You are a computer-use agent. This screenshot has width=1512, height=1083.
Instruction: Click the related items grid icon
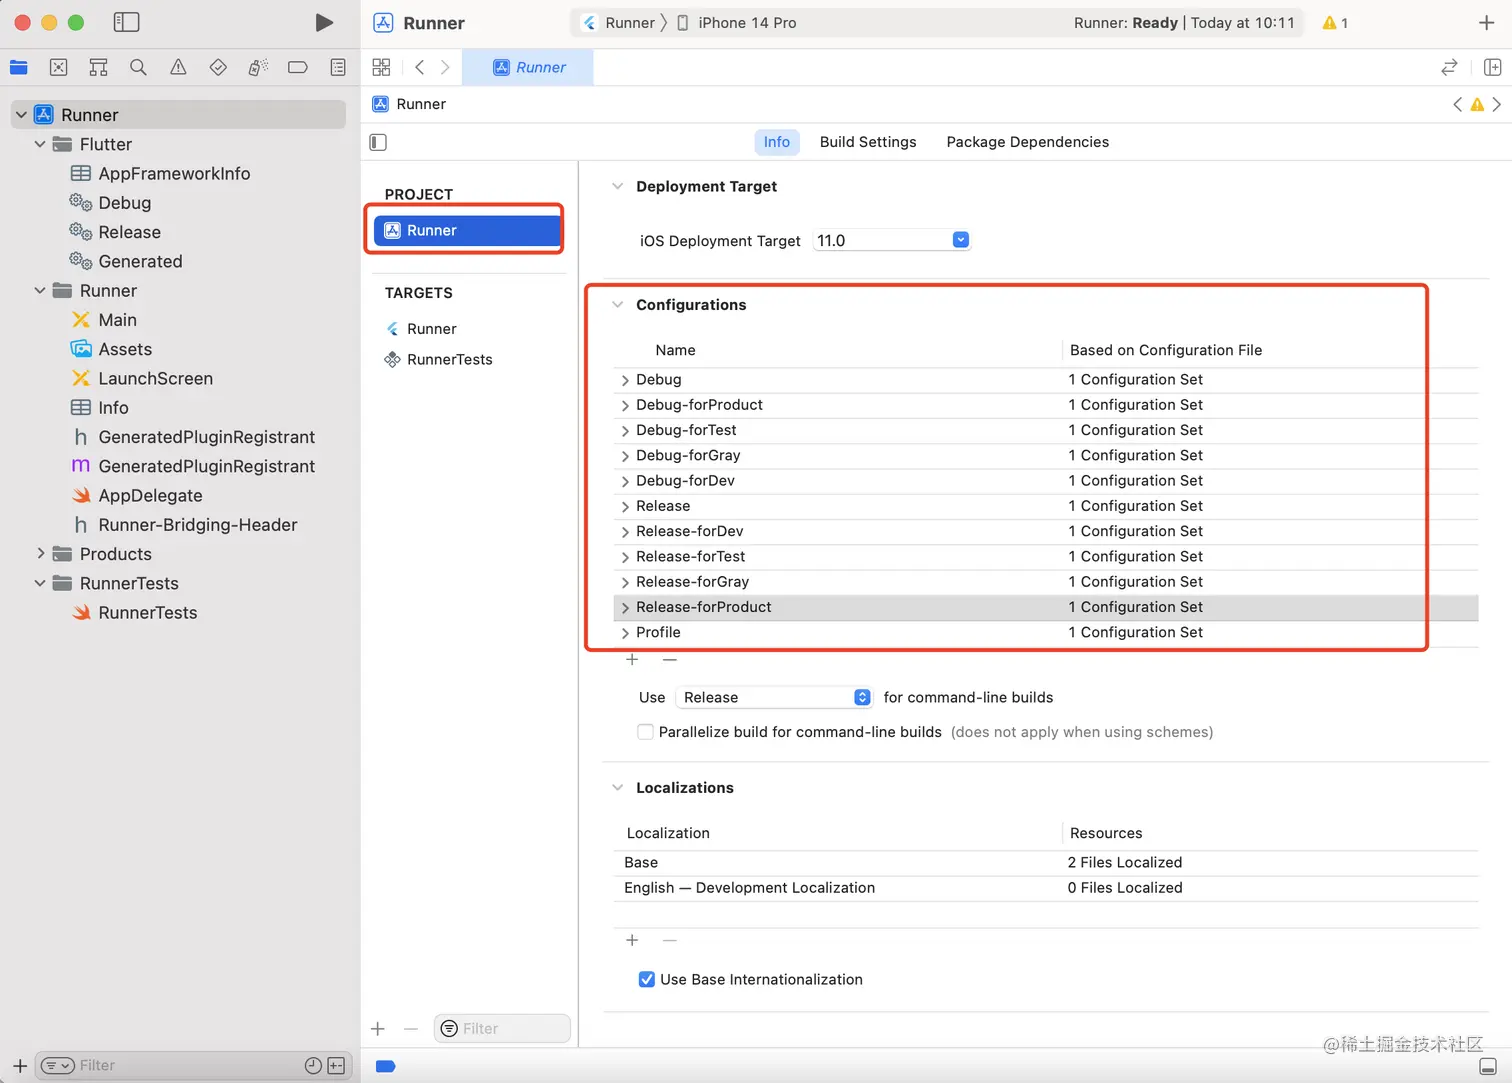coord(381,67)
